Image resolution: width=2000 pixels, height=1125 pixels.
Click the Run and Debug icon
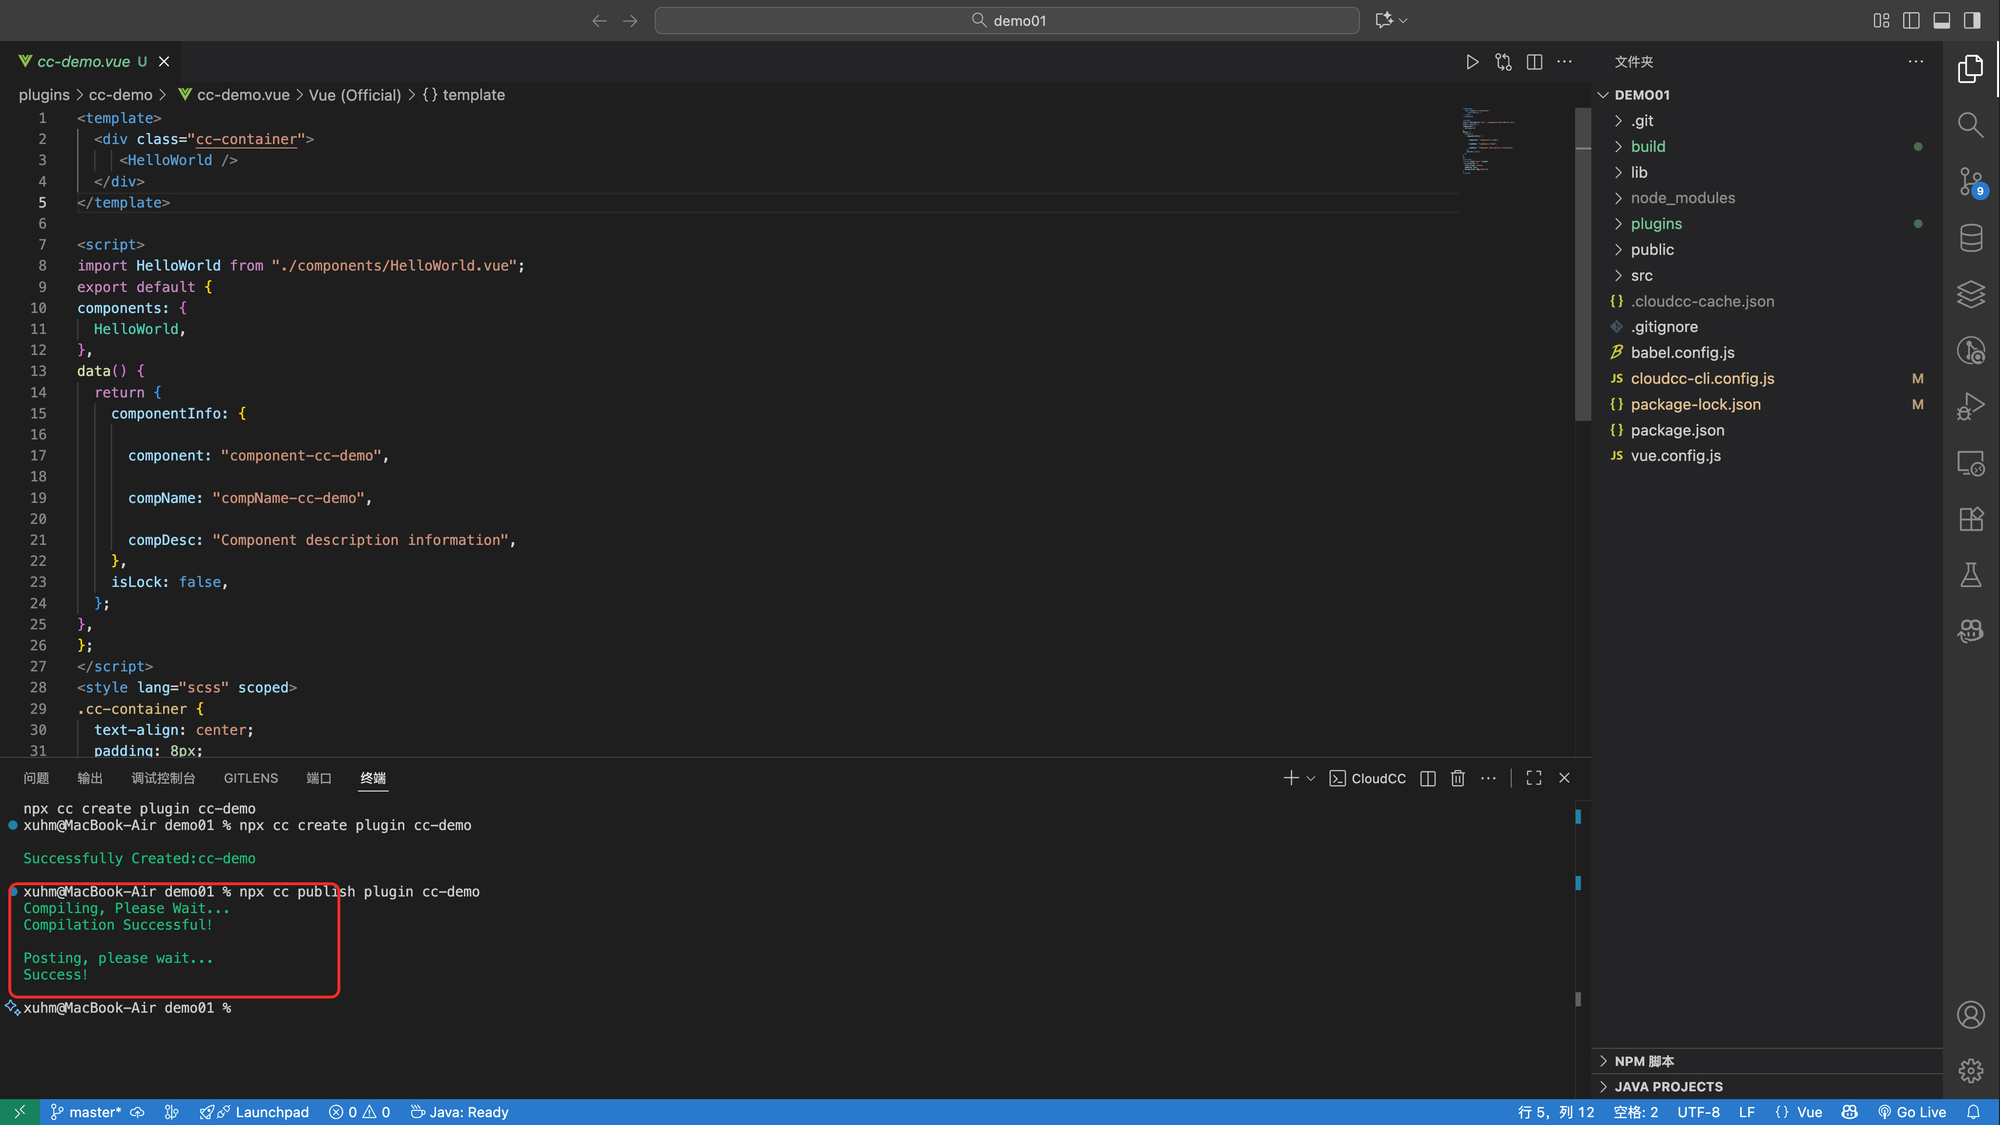(x=1970, y=406)
